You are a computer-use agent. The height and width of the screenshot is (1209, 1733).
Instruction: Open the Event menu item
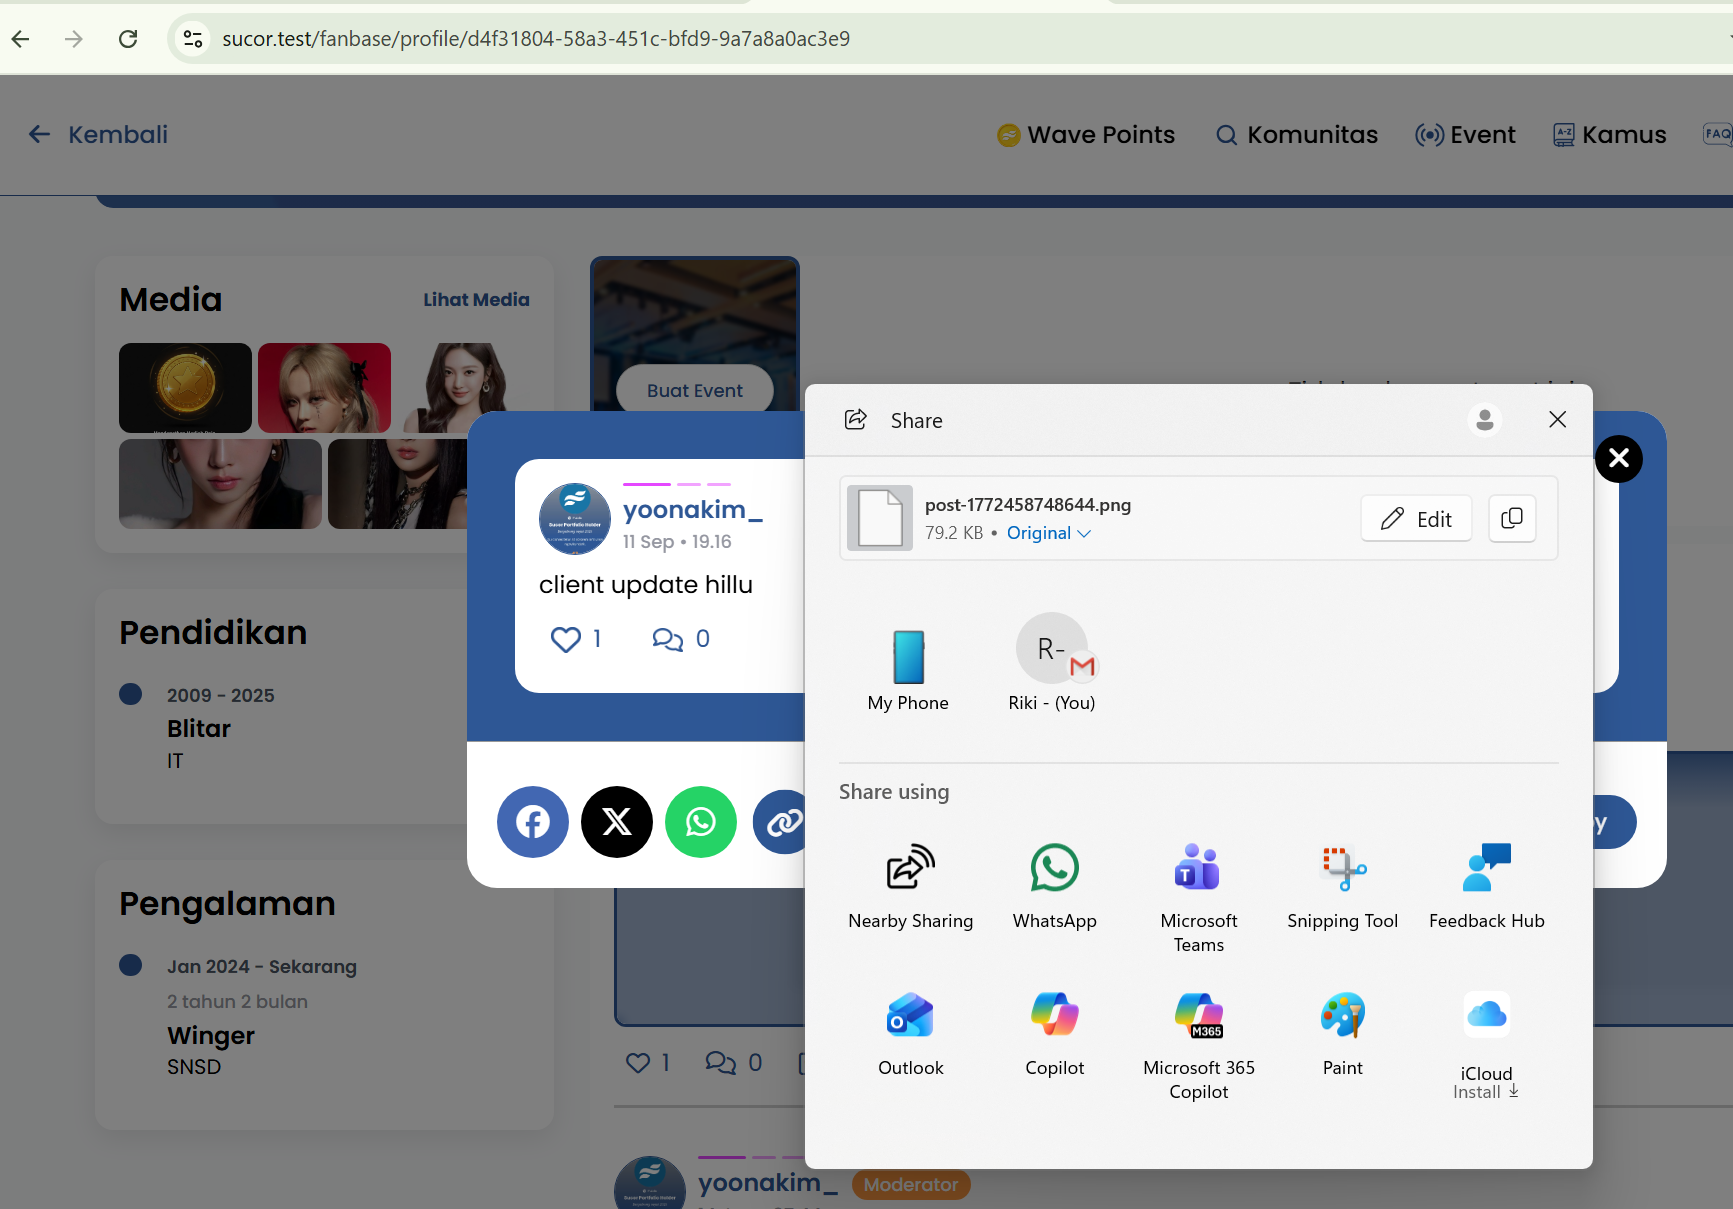tap(1465, 134)
